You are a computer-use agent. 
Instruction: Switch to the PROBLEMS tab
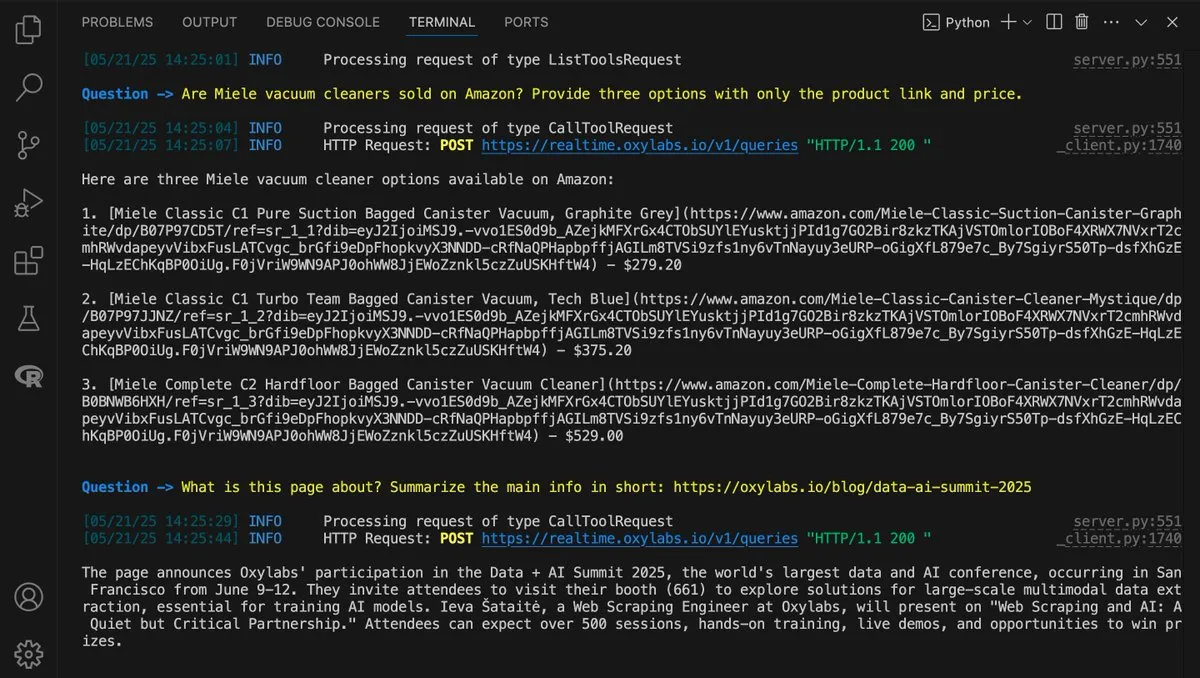click(117, 22)
